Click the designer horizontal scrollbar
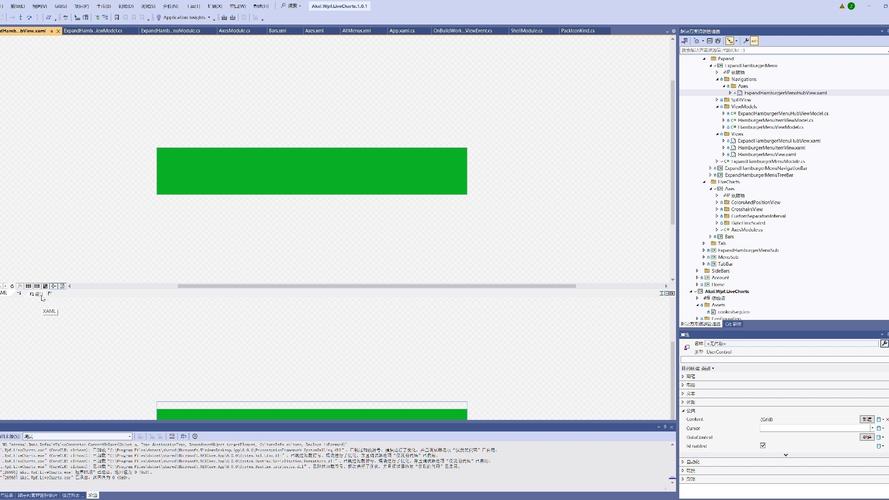Screen dimensions: 889x500 coord(400,286)
